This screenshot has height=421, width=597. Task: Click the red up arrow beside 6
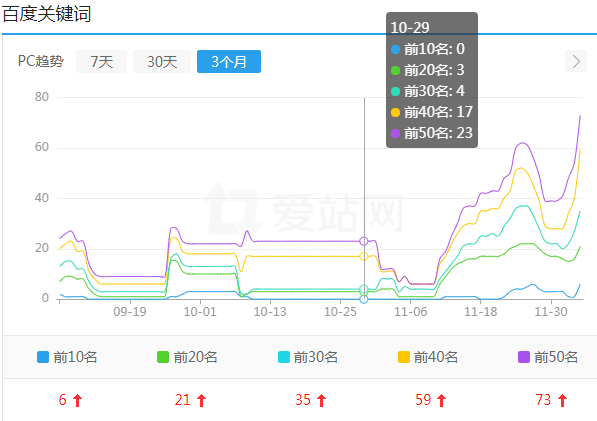point(78,400)
